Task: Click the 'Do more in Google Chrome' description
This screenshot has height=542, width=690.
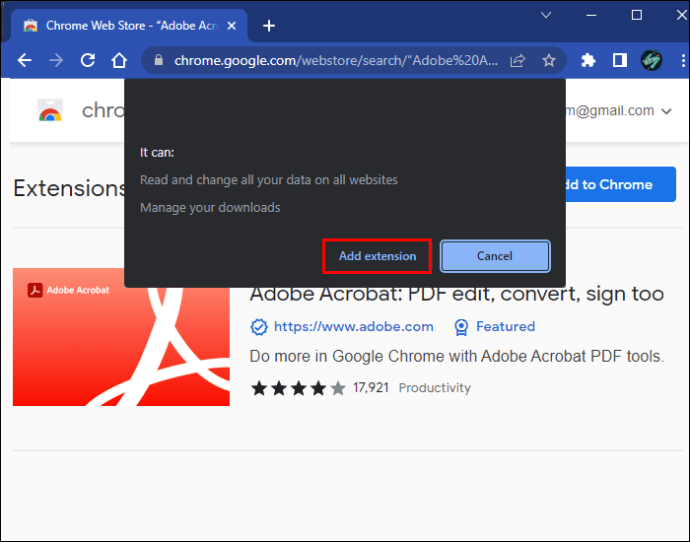Action: pos(456,356)
